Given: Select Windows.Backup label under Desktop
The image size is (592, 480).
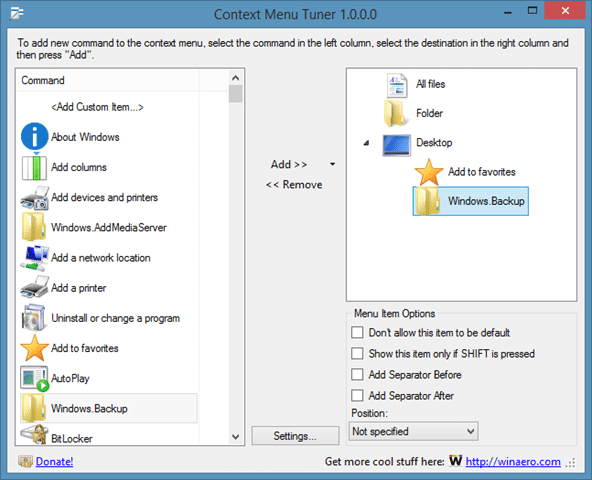Looking at the screenshot, I should click(486, 201).
